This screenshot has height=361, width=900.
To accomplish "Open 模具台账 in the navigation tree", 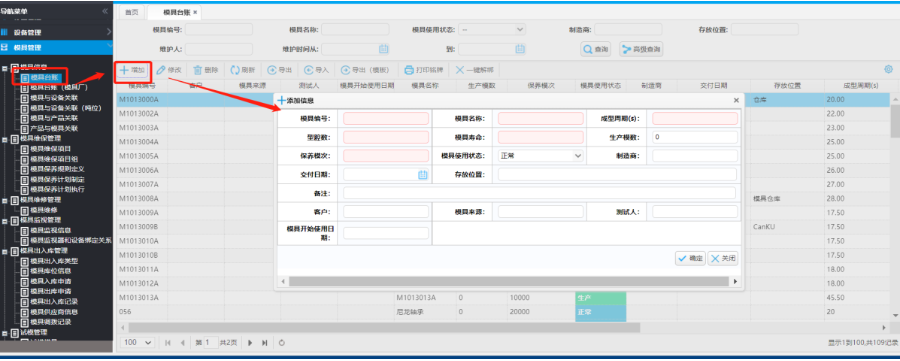I will tap(44, 77).
